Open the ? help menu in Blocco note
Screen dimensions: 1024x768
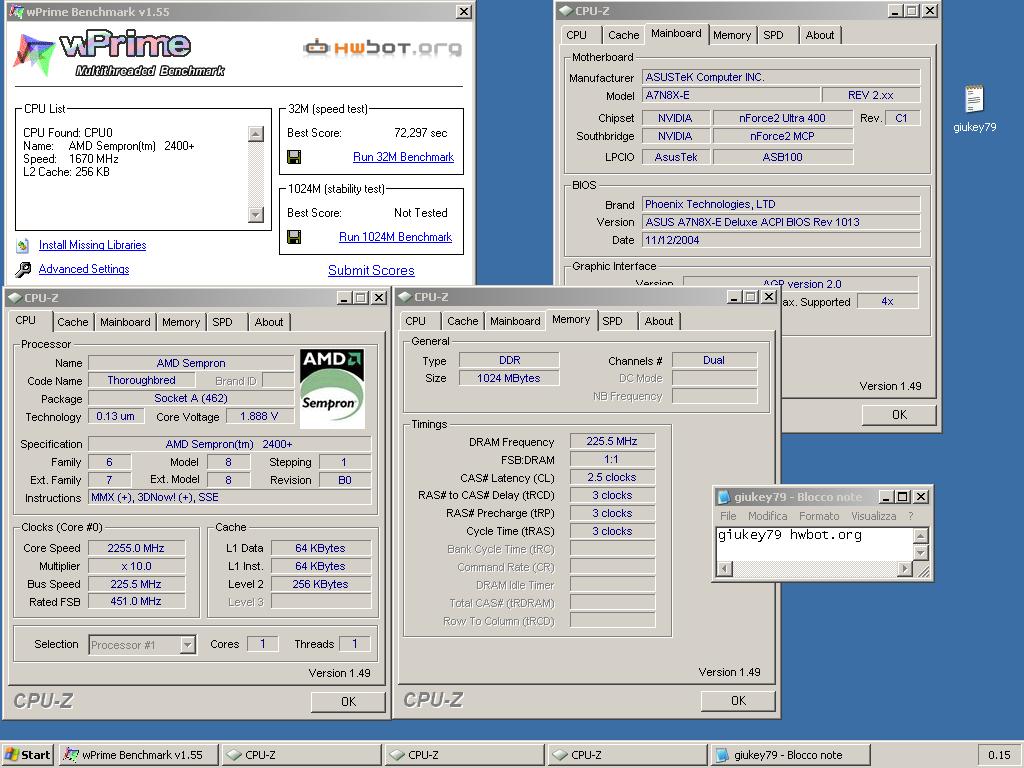click(x=910, y=516)
